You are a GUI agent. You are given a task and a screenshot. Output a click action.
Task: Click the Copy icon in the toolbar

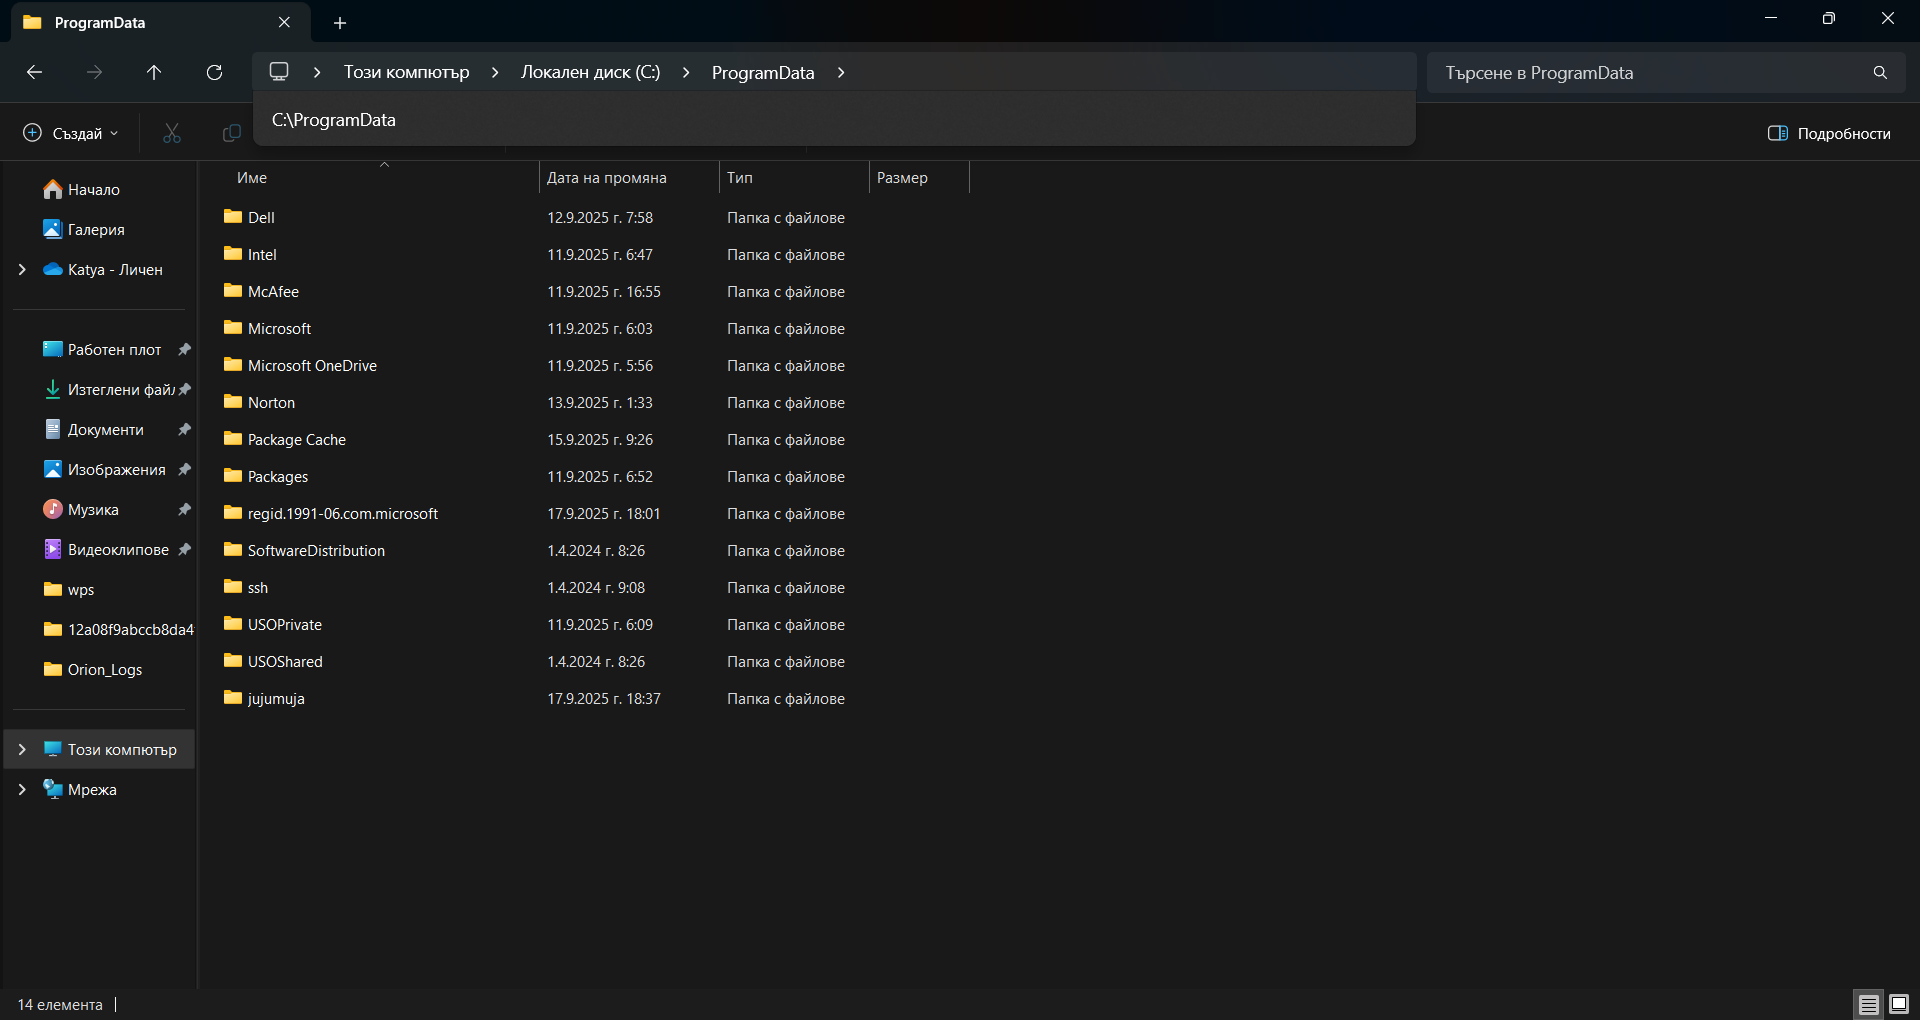[x=232, y=133]
